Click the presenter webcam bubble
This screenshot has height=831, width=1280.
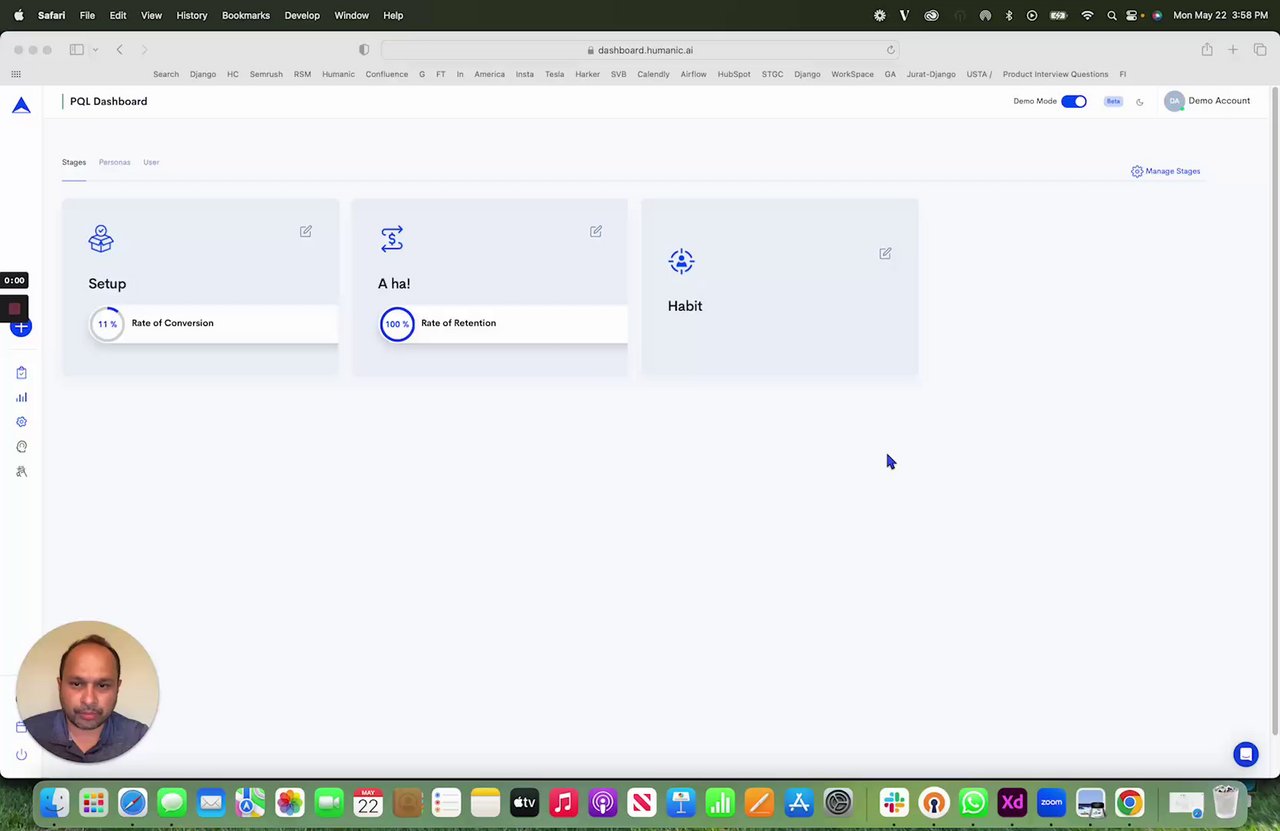pyautogui.click(x=87, y=692)
